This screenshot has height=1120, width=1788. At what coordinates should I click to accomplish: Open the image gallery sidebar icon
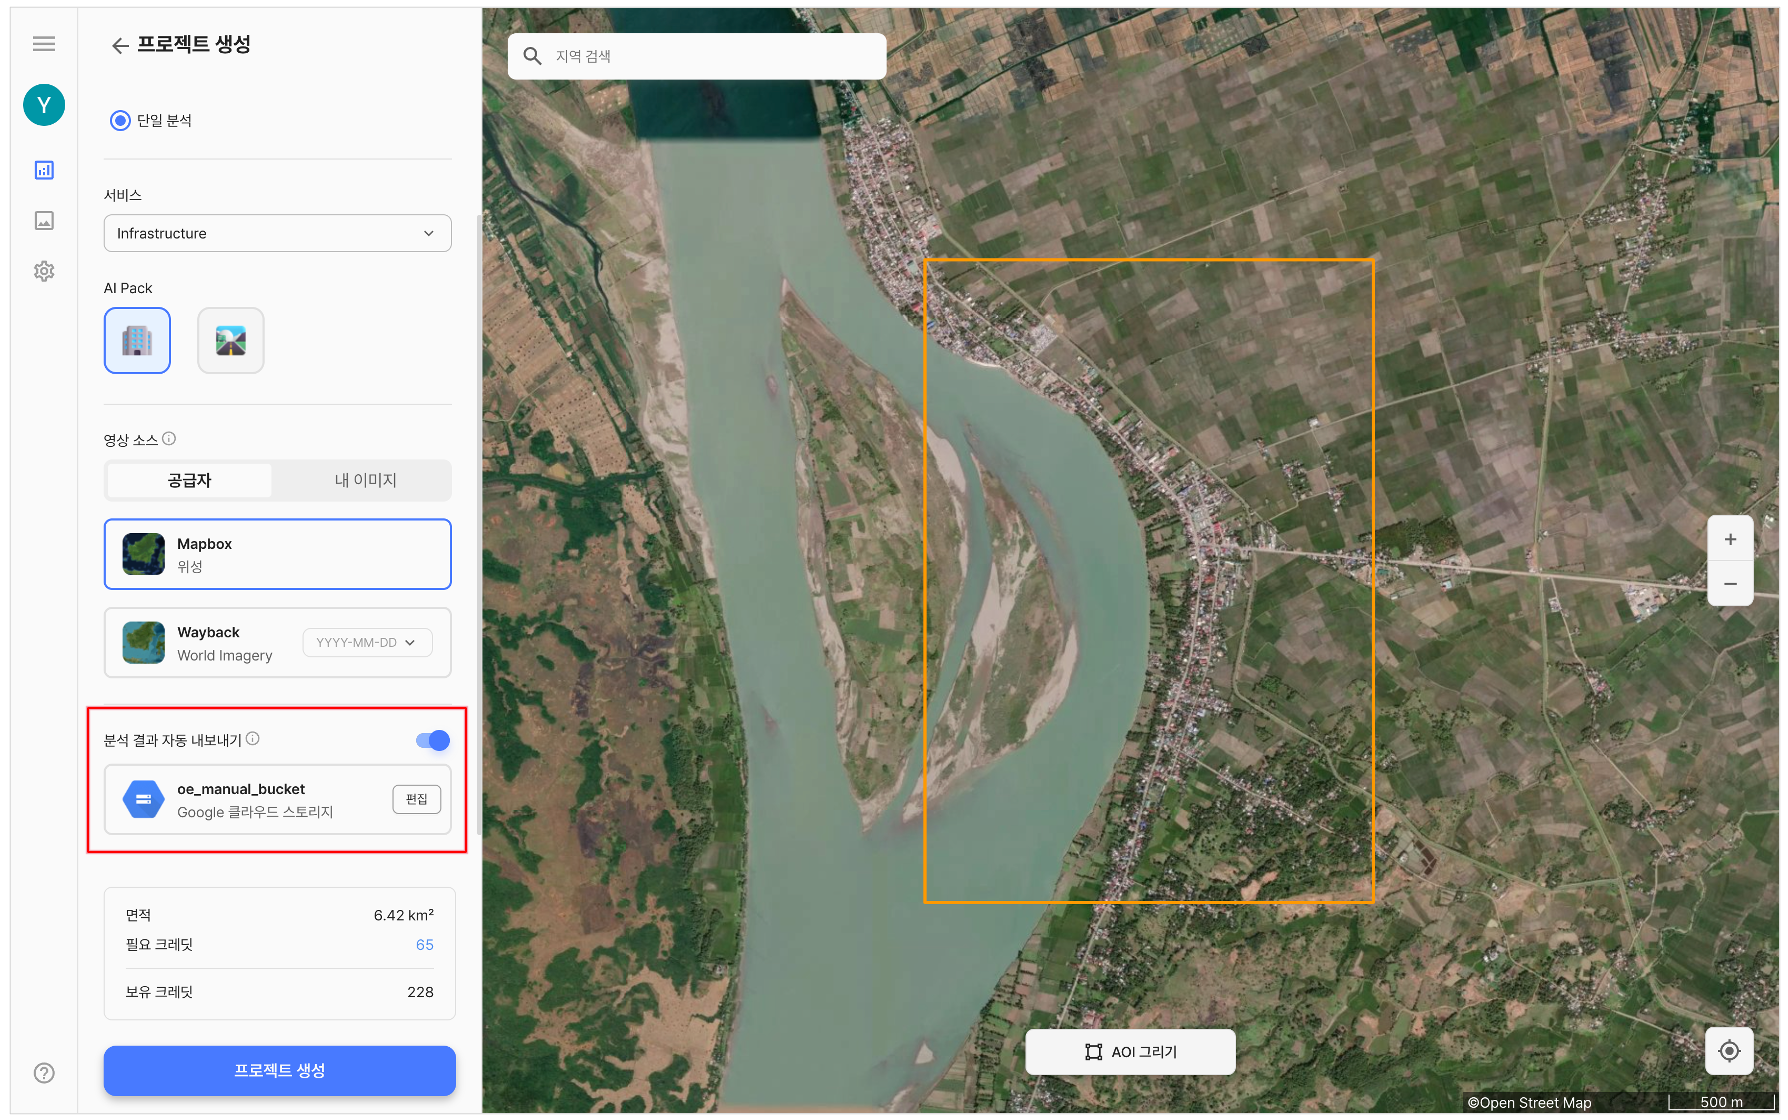(44, 221)
